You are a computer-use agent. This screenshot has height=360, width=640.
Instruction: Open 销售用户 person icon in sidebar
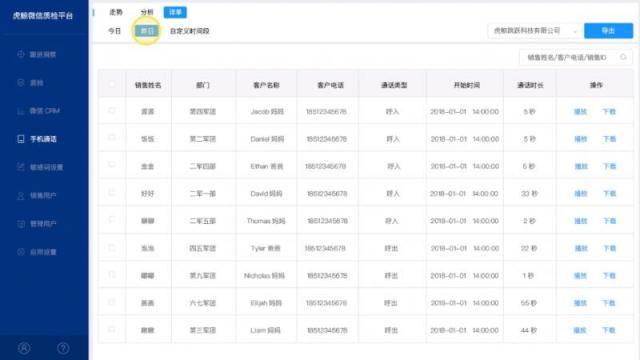coord(21,196)
